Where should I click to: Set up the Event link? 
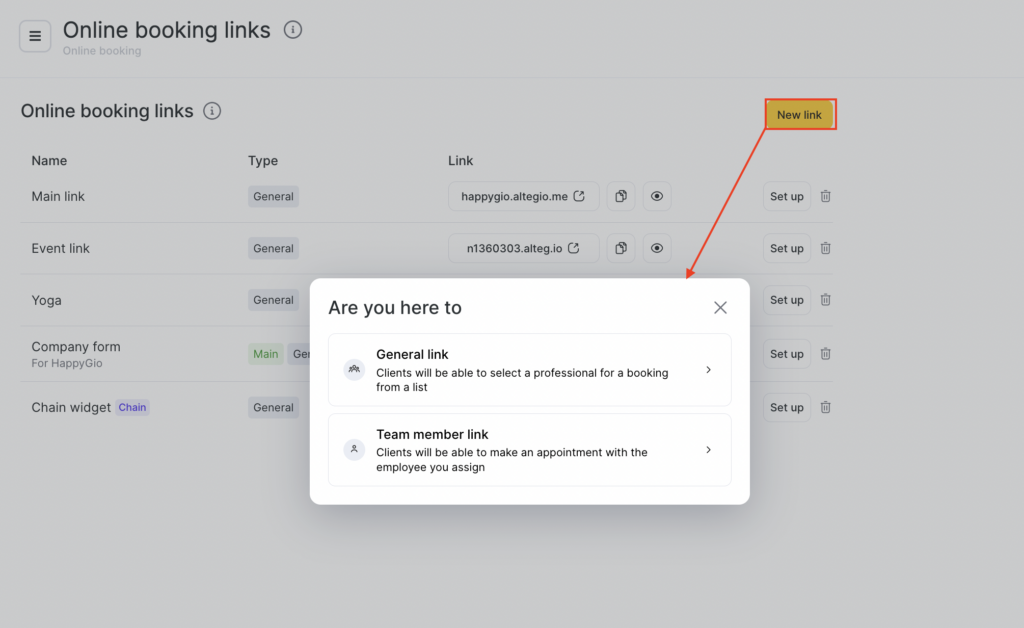point(786,248)
